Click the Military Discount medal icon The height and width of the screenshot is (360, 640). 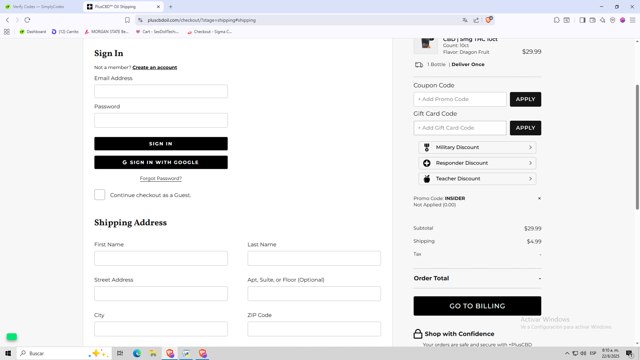pos(427,147)
